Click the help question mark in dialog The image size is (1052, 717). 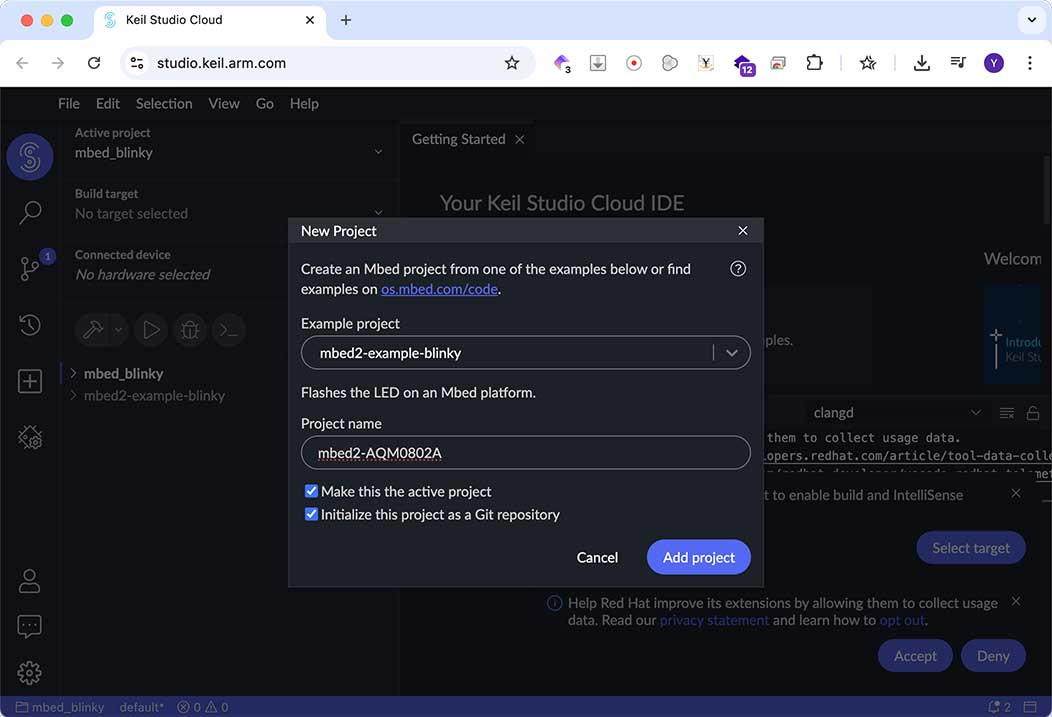coord(737,269)
